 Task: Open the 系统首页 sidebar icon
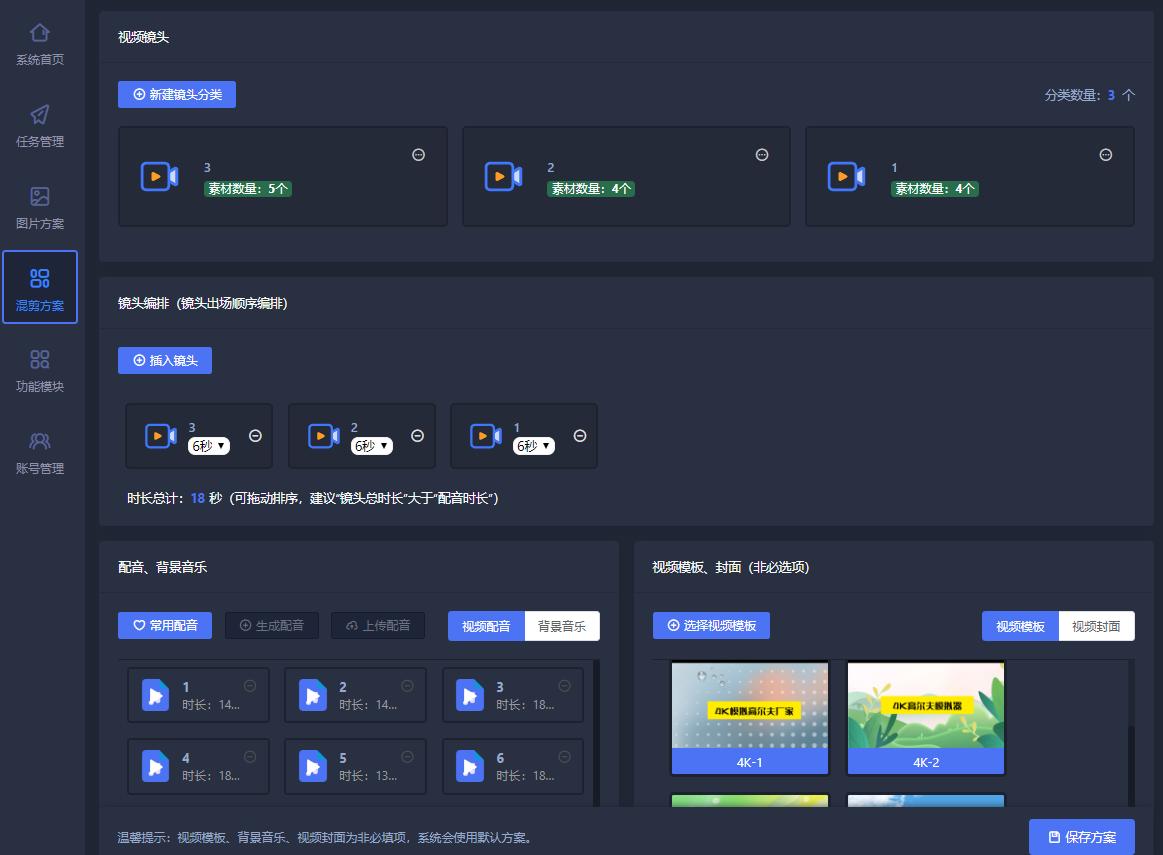click(39, 41)
